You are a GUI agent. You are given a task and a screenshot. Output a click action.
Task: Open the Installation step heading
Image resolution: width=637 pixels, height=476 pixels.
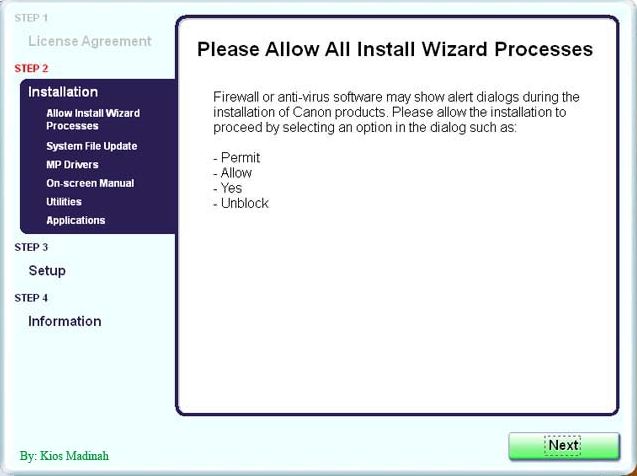tap(63, 92)
